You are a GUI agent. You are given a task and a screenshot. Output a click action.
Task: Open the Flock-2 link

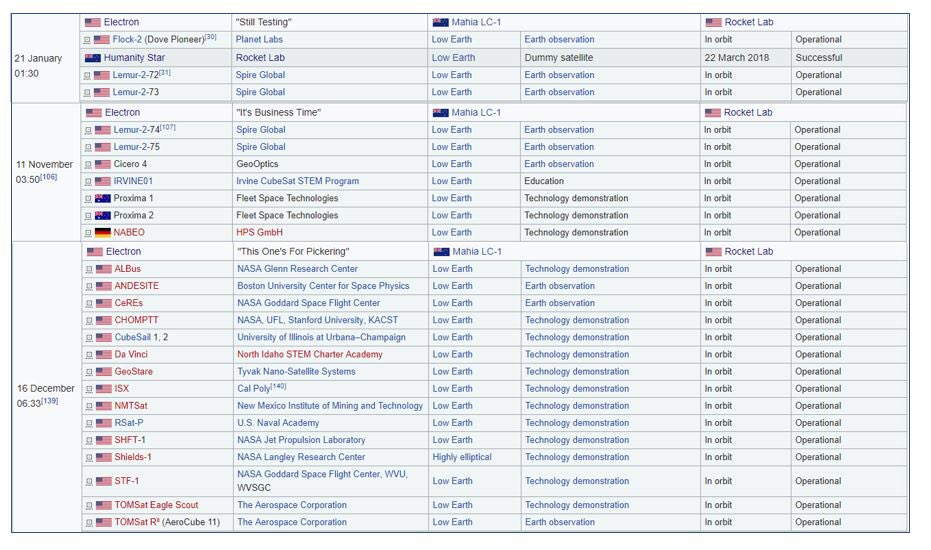click(127, 40)
